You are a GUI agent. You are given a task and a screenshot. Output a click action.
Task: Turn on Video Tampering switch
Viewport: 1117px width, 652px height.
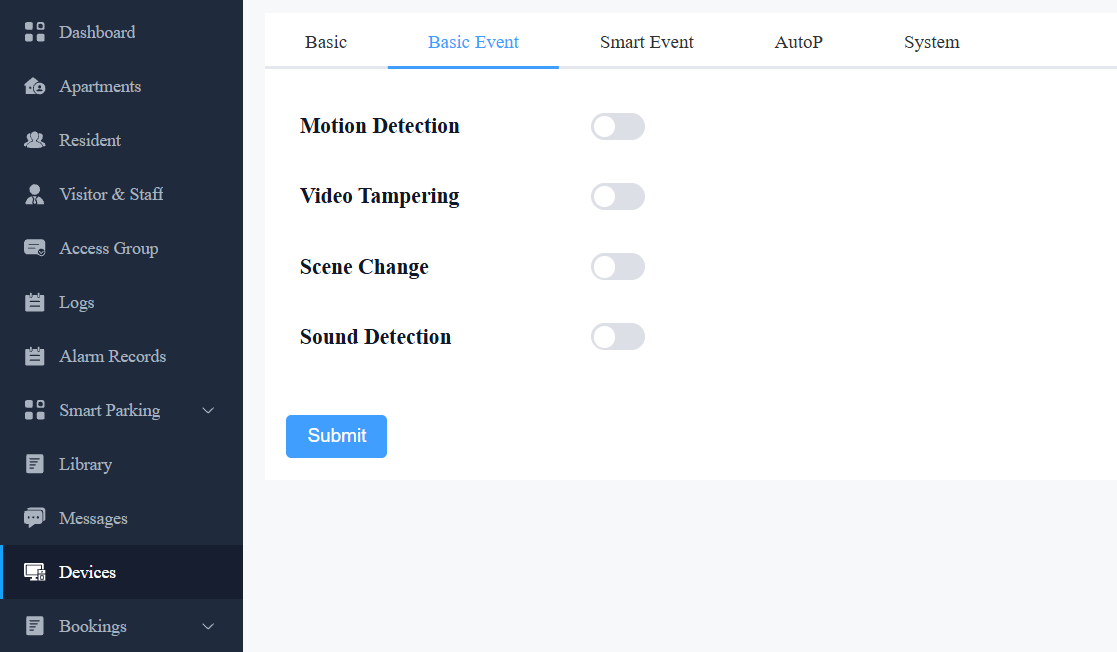pos(618,197)
